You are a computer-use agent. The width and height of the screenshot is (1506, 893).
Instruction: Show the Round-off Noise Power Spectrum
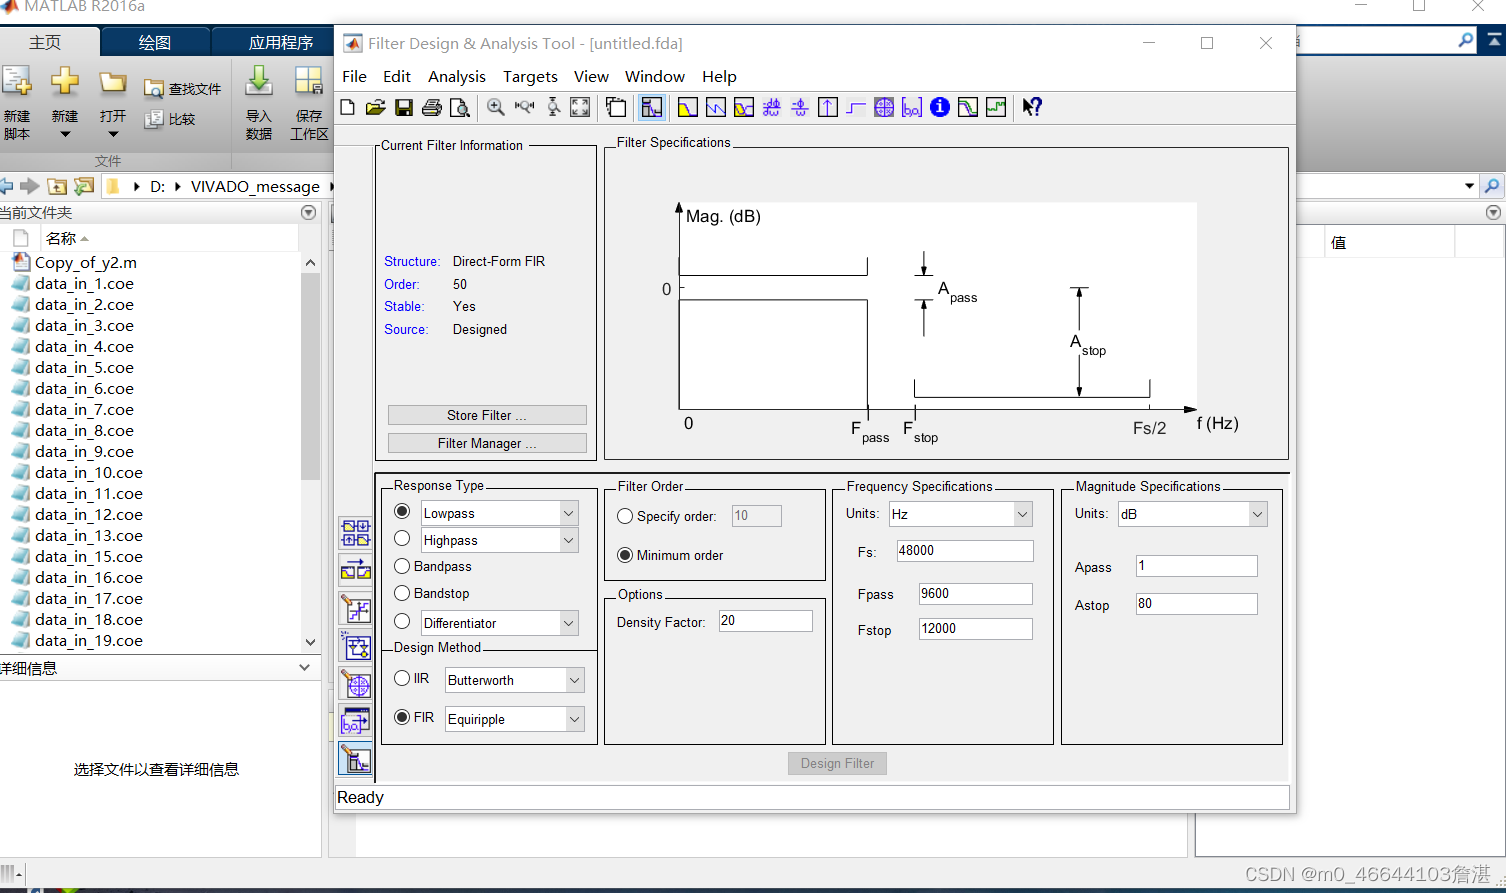pos(996,107)
